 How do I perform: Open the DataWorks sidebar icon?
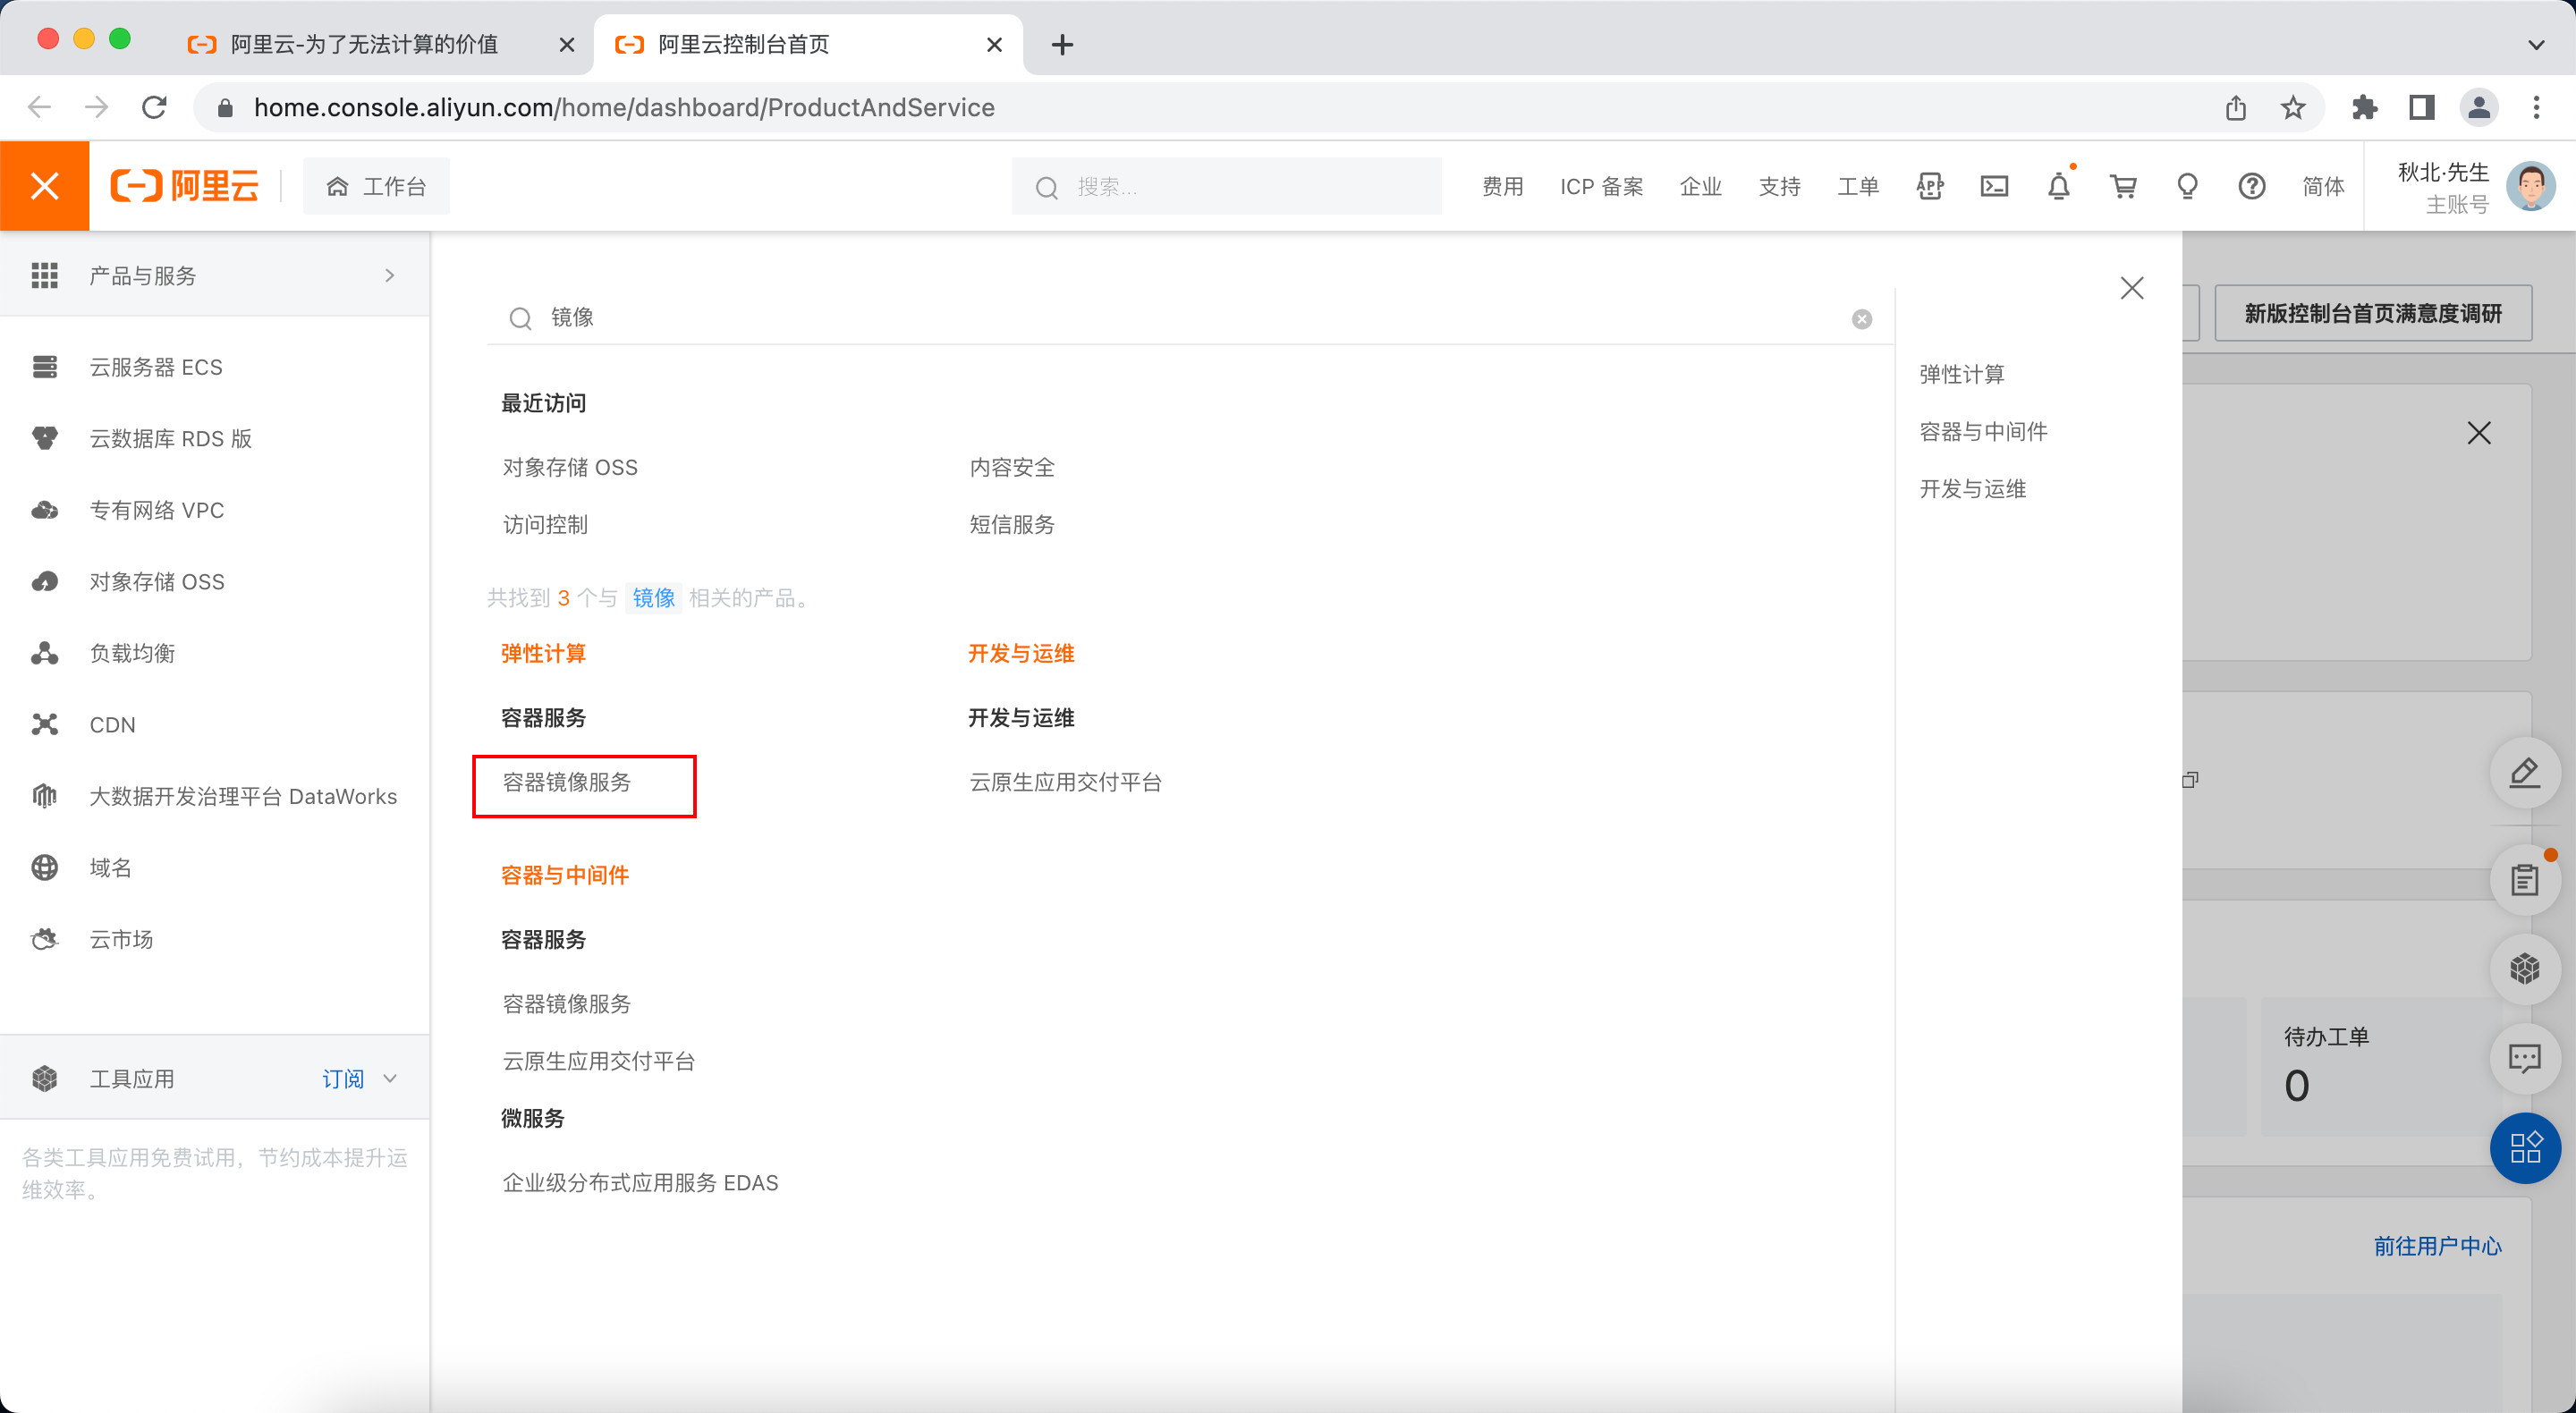pyautogui.click(x=45, y=796)
